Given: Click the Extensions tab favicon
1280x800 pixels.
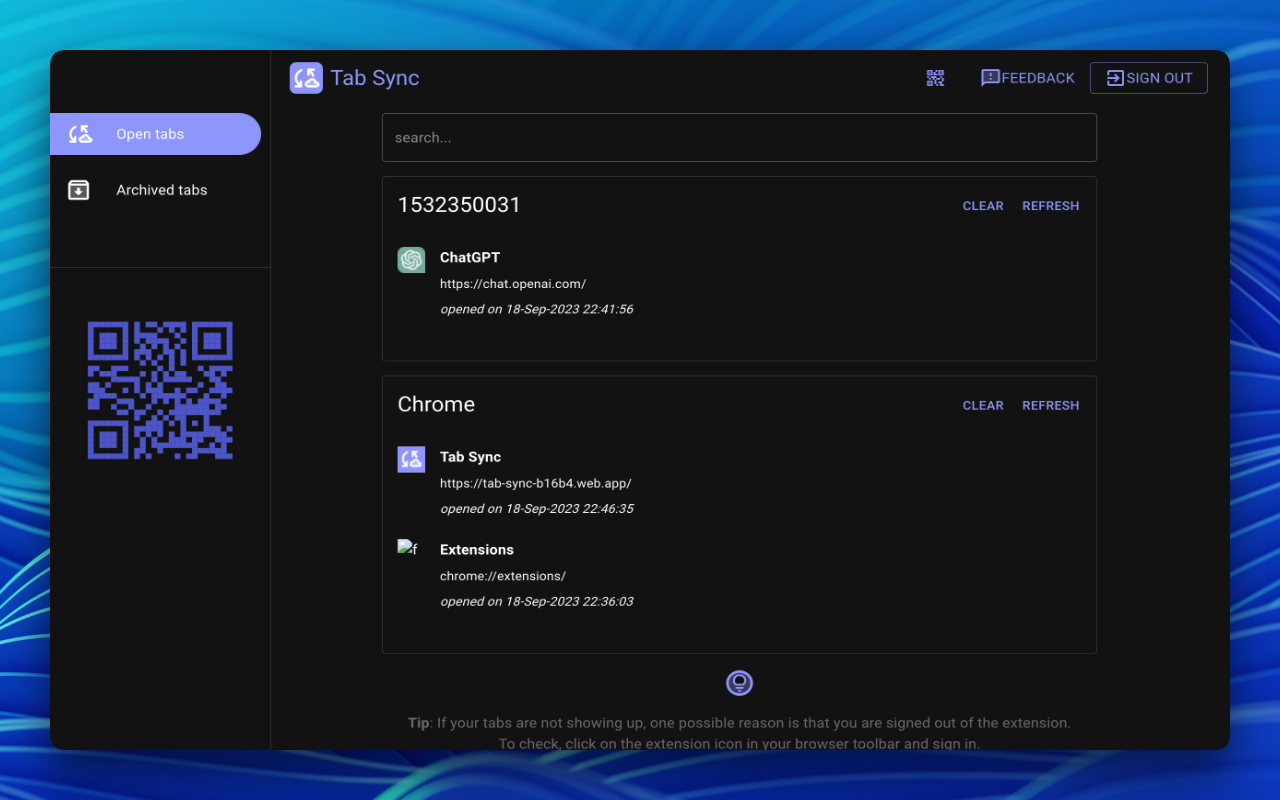Looking at the screenshot, I should (x=407, y=548).
